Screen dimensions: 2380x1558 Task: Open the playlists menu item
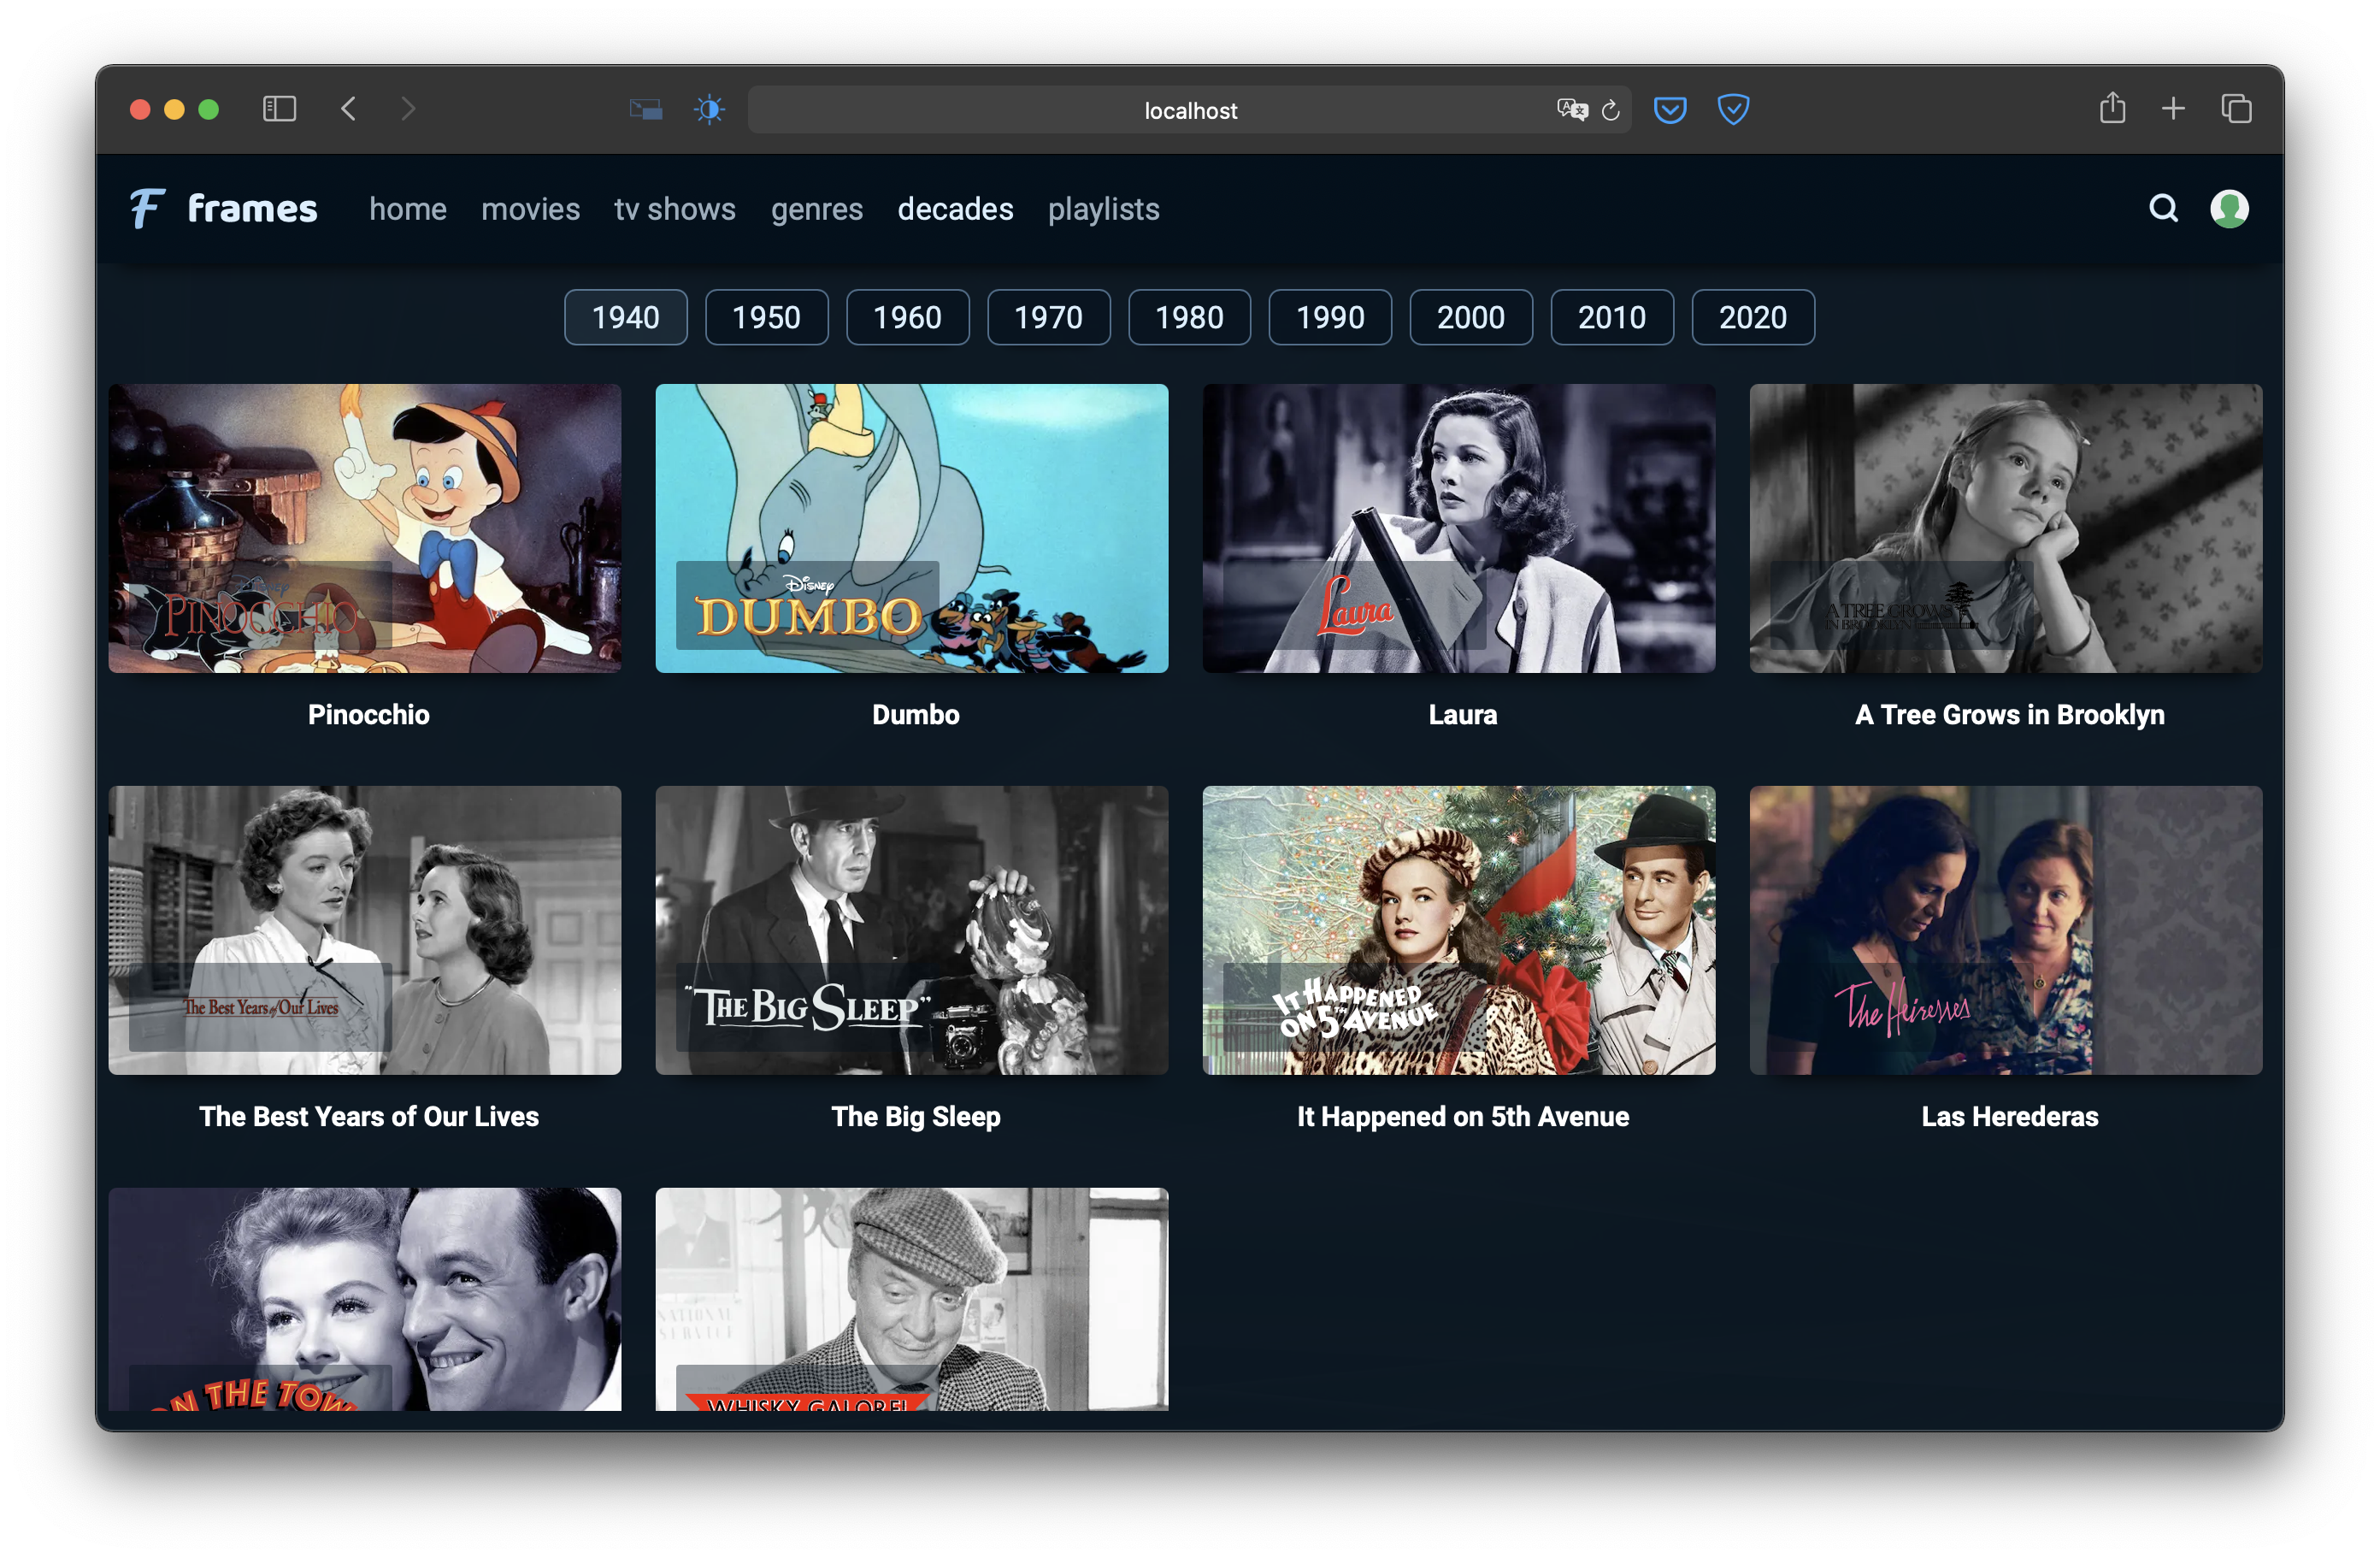[1103, 209]
